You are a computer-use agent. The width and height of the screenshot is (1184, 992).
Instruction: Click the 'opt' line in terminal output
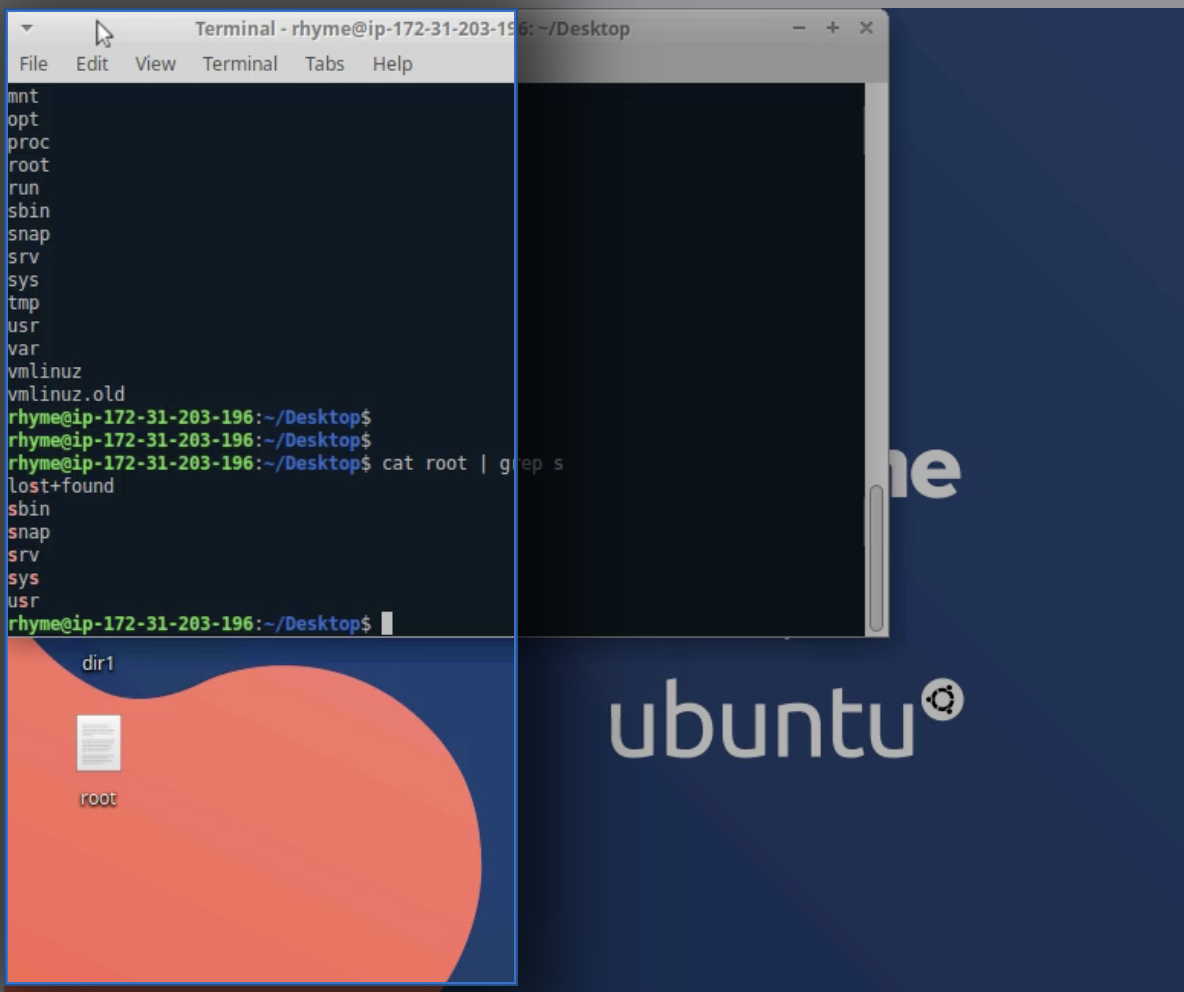pos(23,120)
